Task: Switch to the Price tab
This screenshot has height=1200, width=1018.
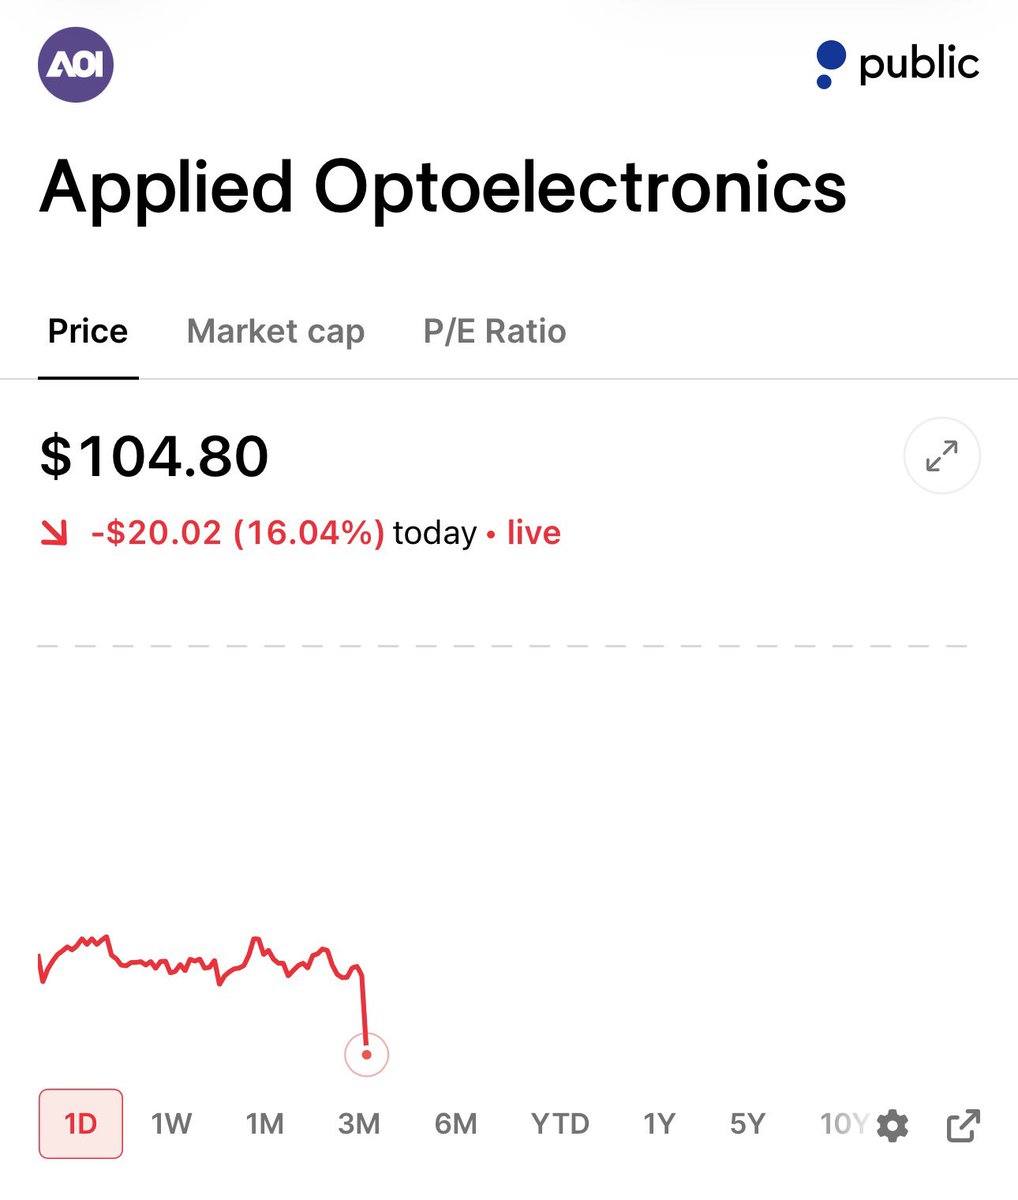Action: (x=88, y=331)
